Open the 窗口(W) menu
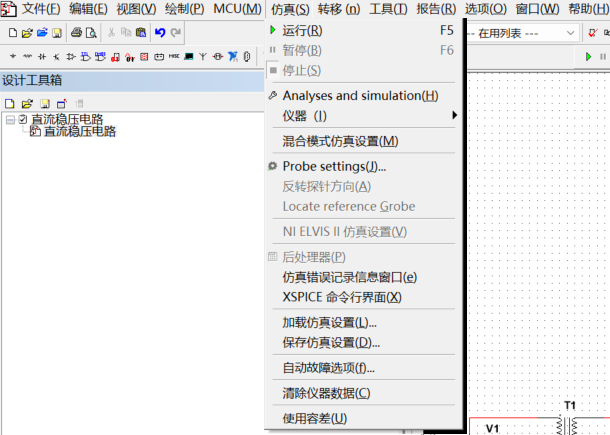 pos(538,9)
